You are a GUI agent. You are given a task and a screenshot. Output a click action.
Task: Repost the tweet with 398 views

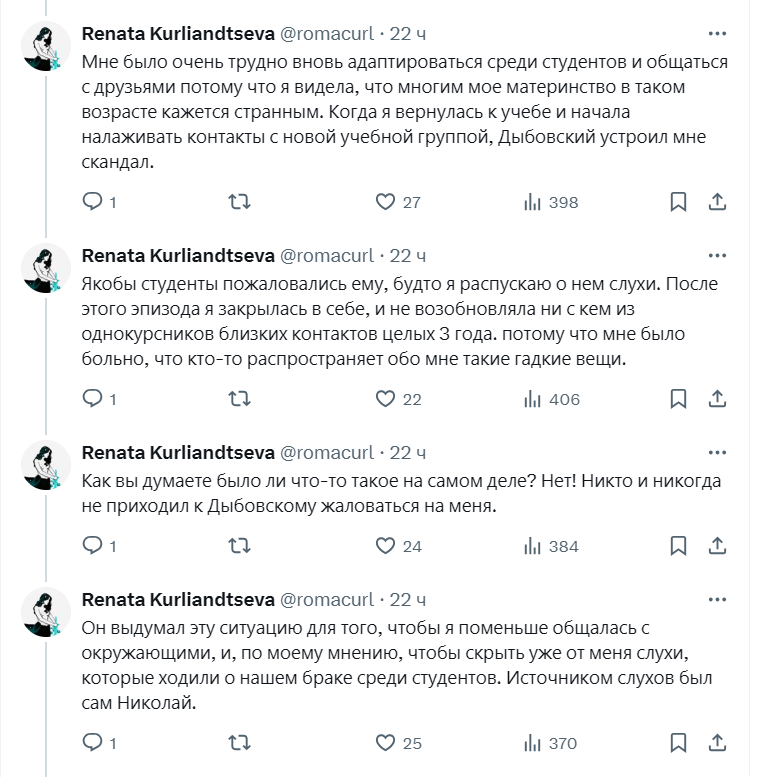[239, 202]
